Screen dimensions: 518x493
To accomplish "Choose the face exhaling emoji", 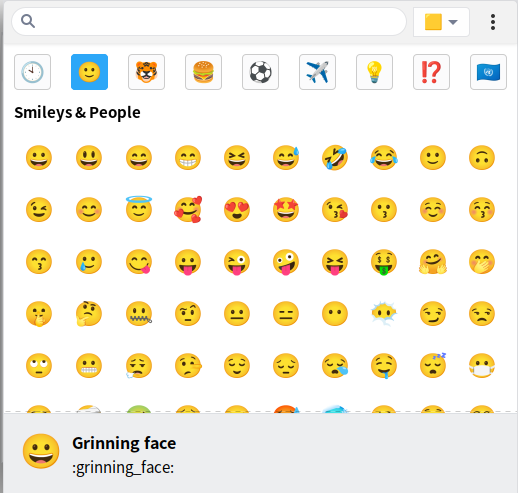I will point(139,366).
